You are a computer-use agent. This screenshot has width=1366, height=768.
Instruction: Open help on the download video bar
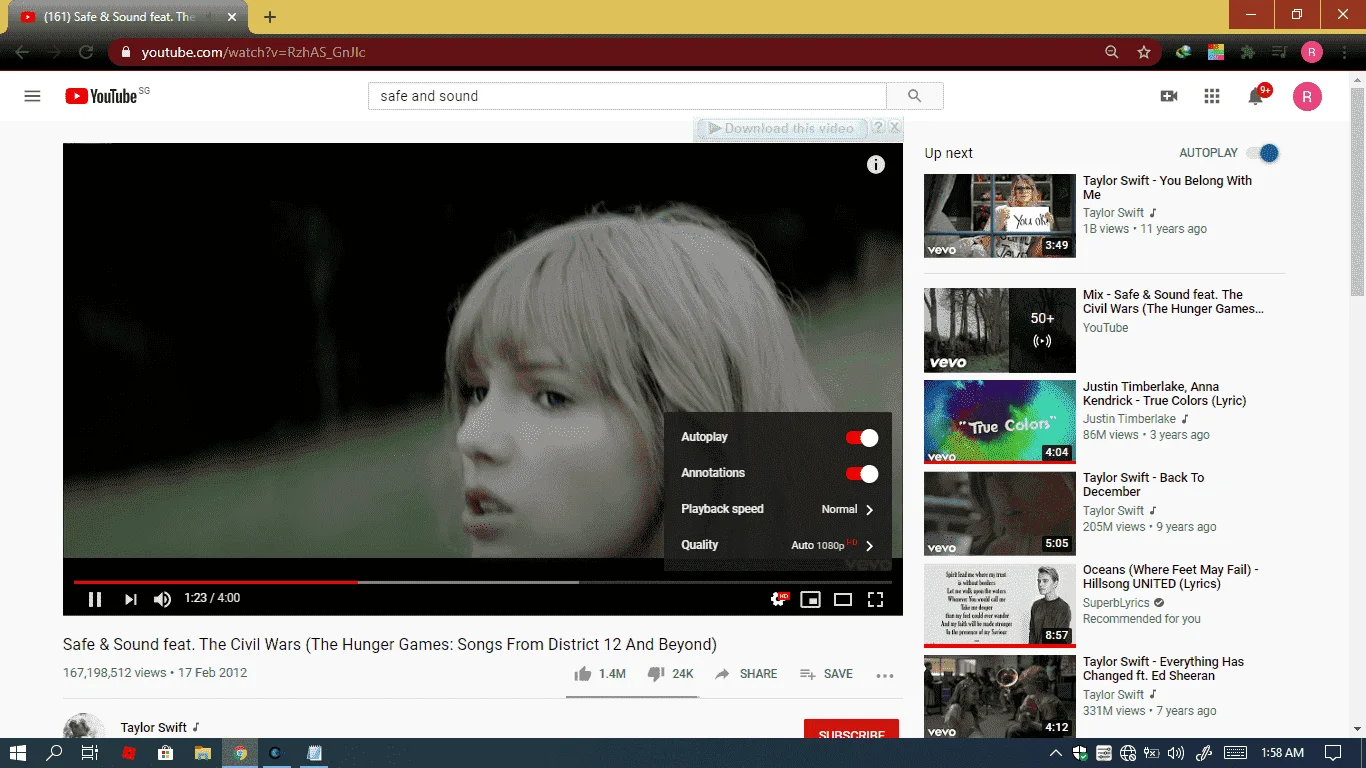pyautogui.click(x=878, y=128)
